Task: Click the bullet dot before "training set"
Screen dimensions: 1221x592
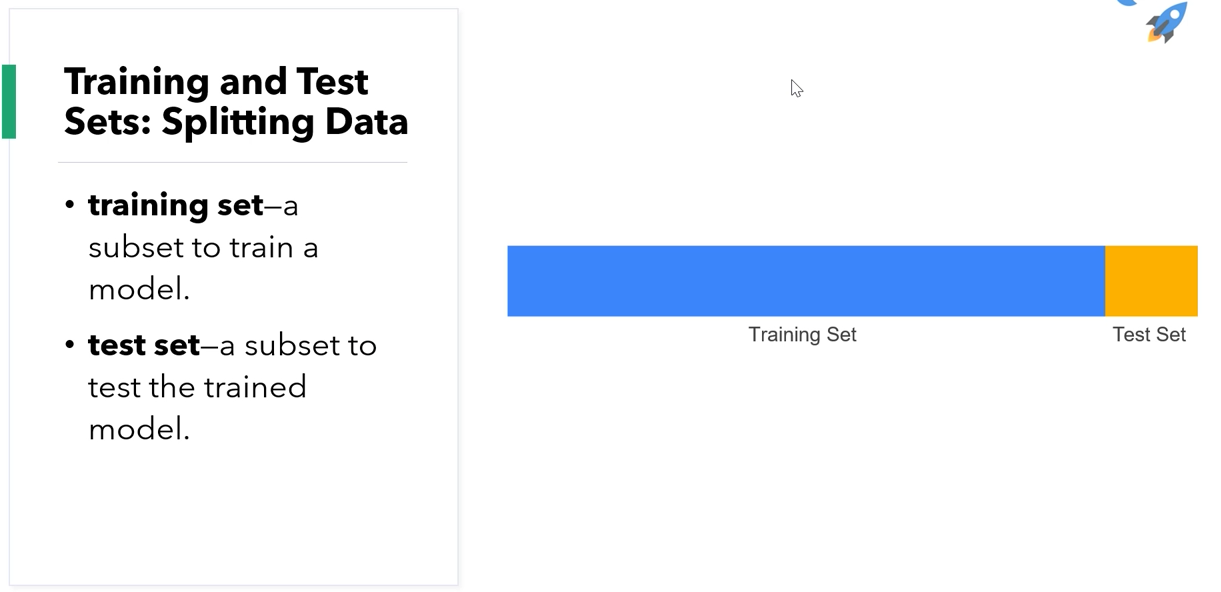Action: pos(70,206)
